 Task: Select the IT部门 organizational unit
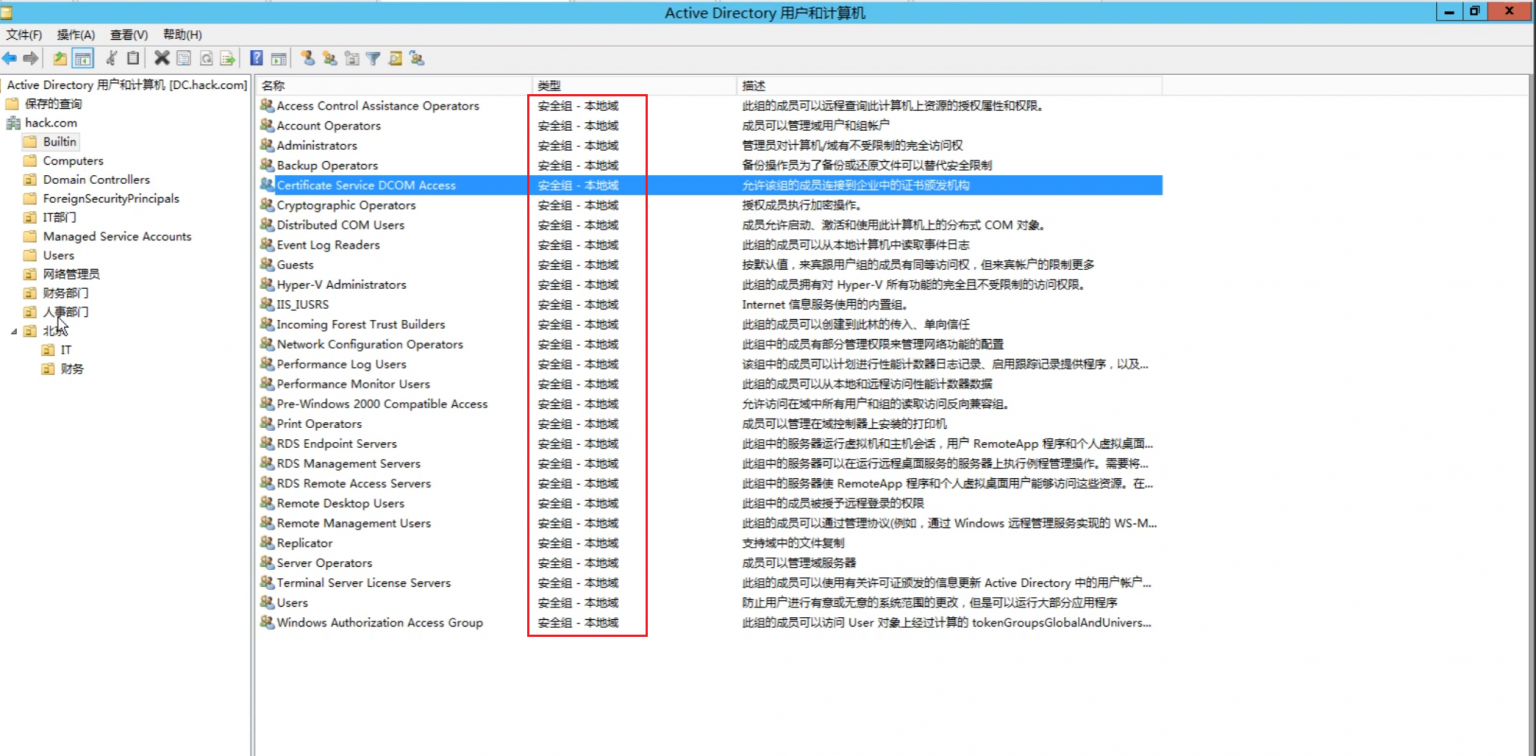pyautogui.click(x=59, y=217)
